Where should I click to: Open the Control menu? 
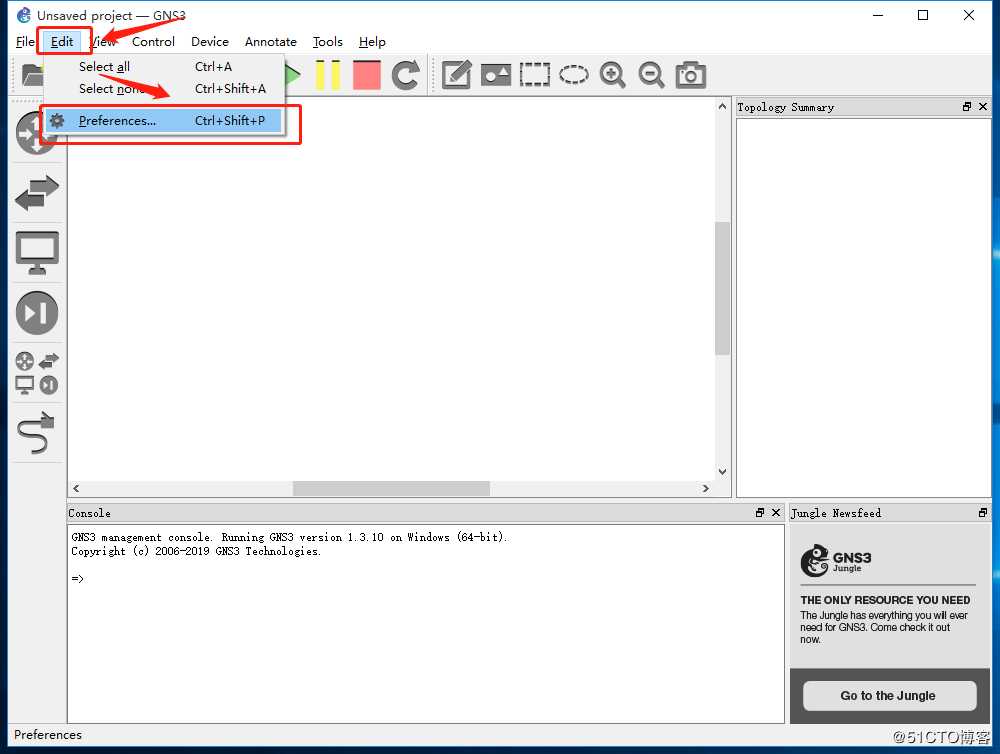(x=153, y=41)
